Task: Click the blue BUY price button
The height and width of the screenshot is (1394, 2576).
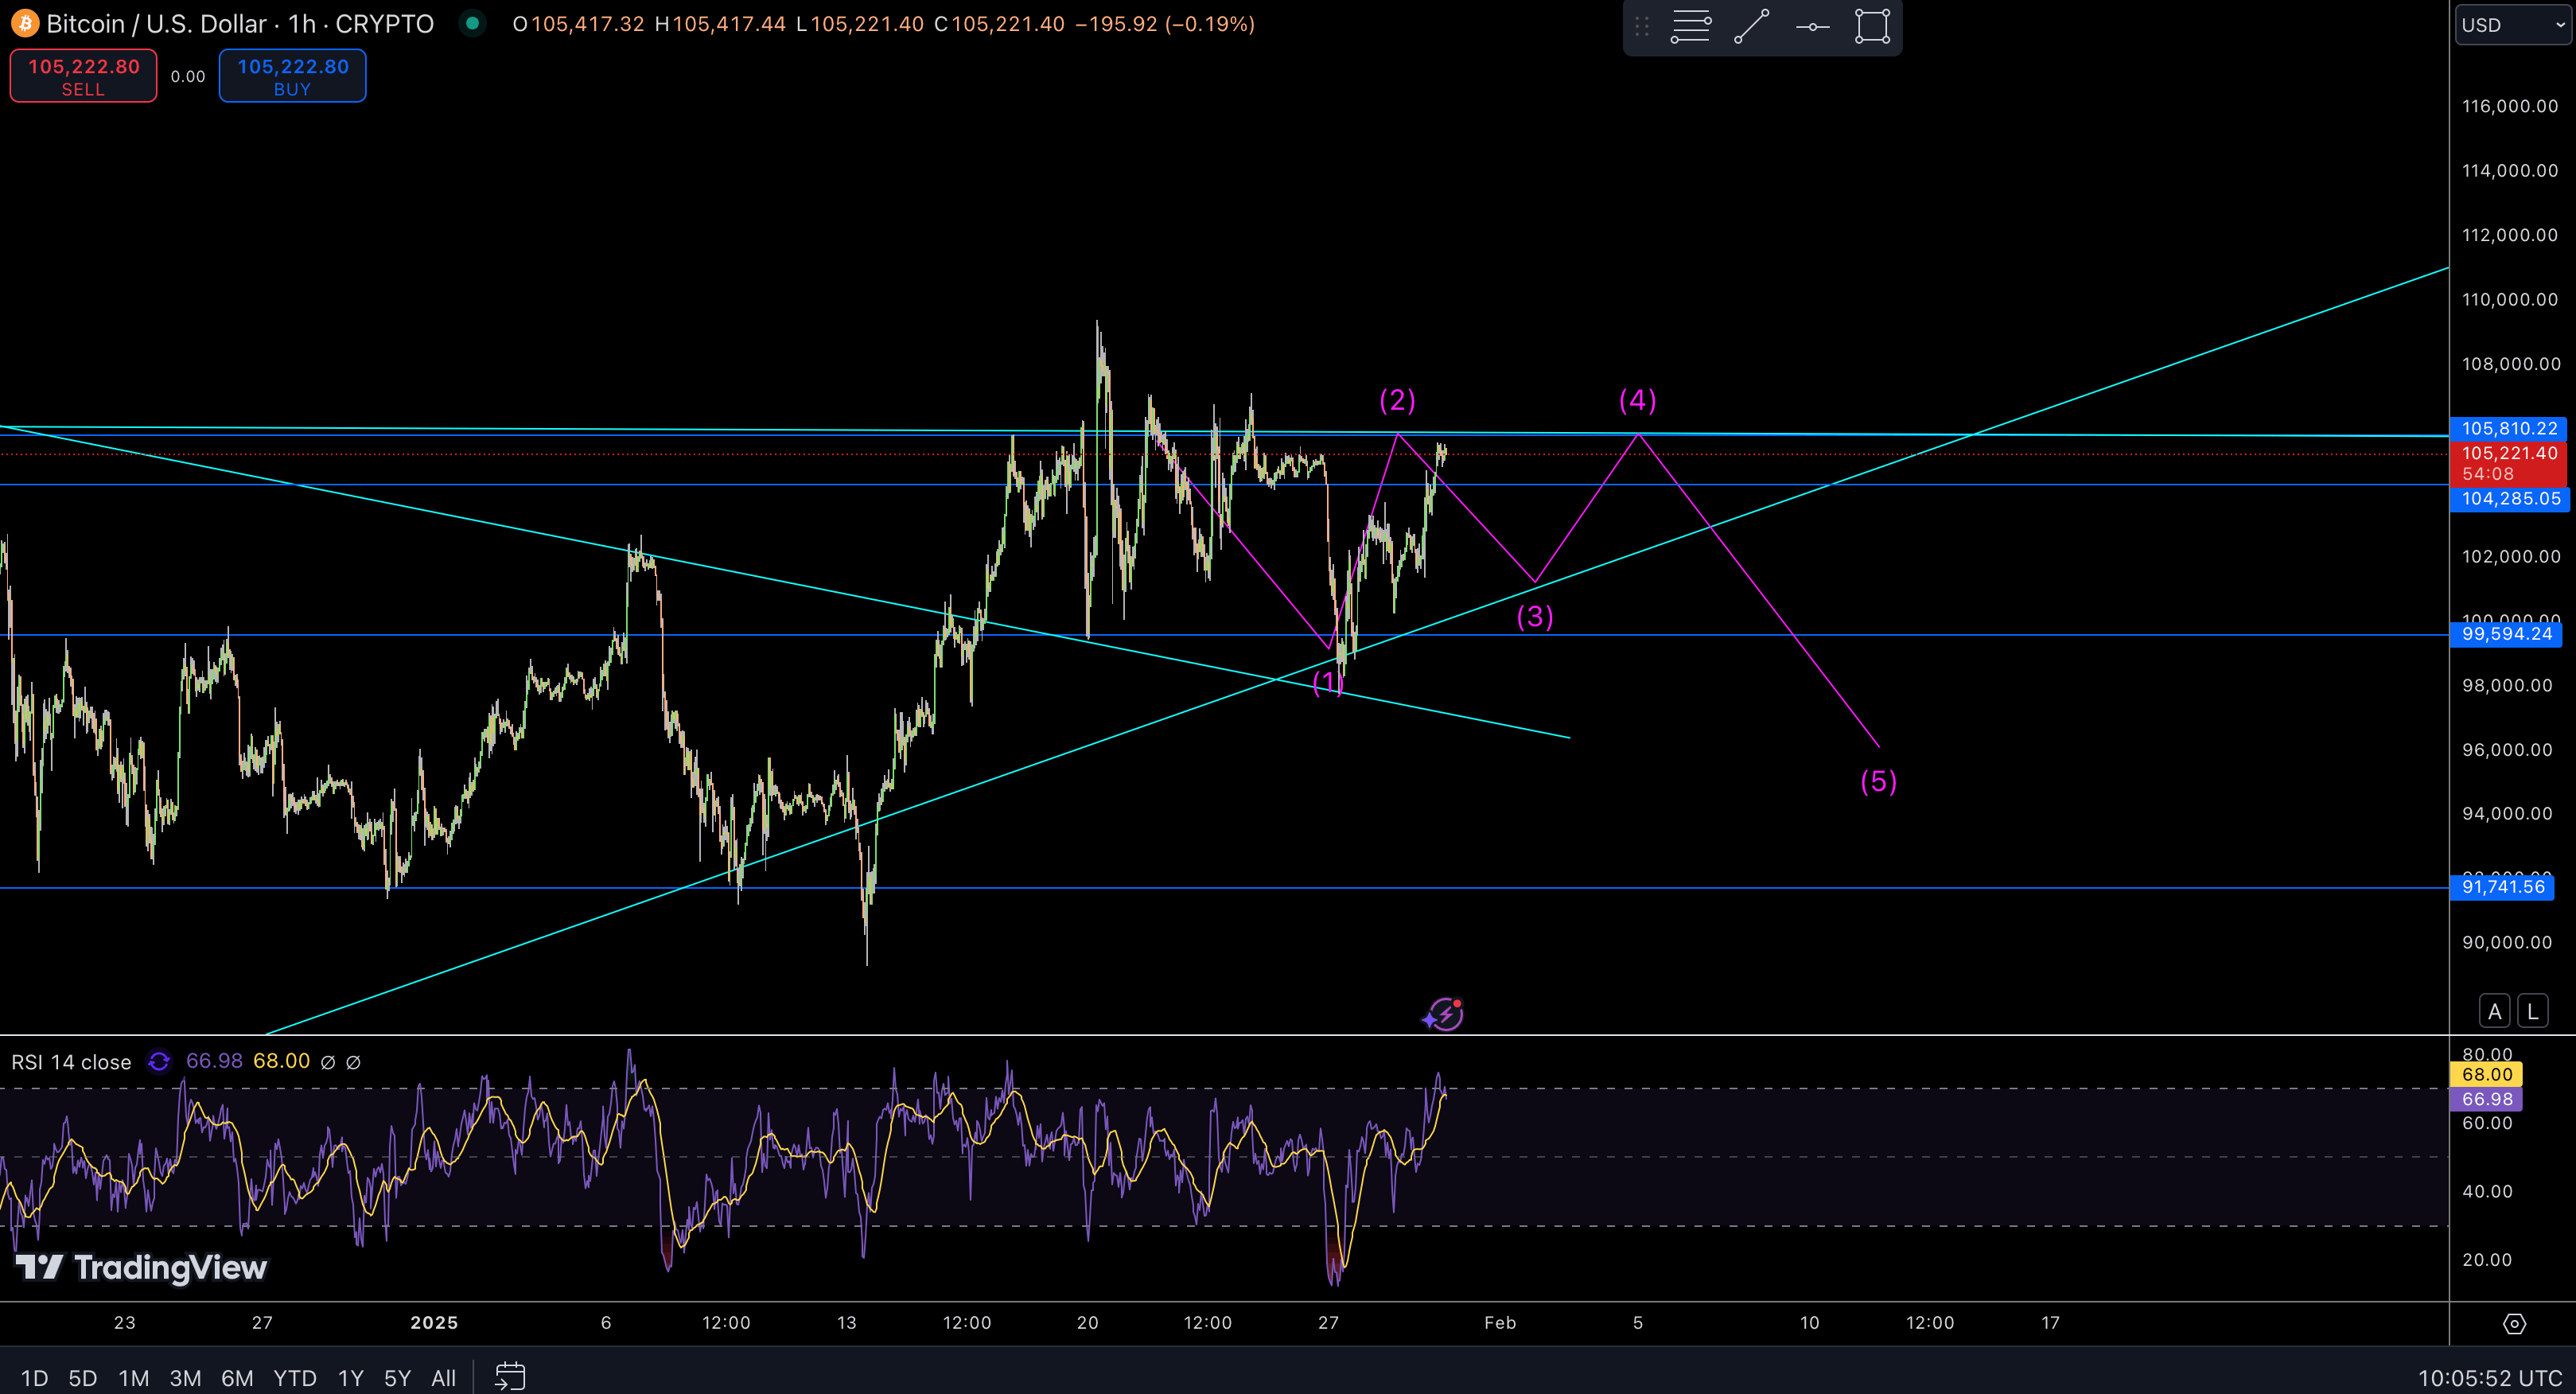Action: point(292,76)
